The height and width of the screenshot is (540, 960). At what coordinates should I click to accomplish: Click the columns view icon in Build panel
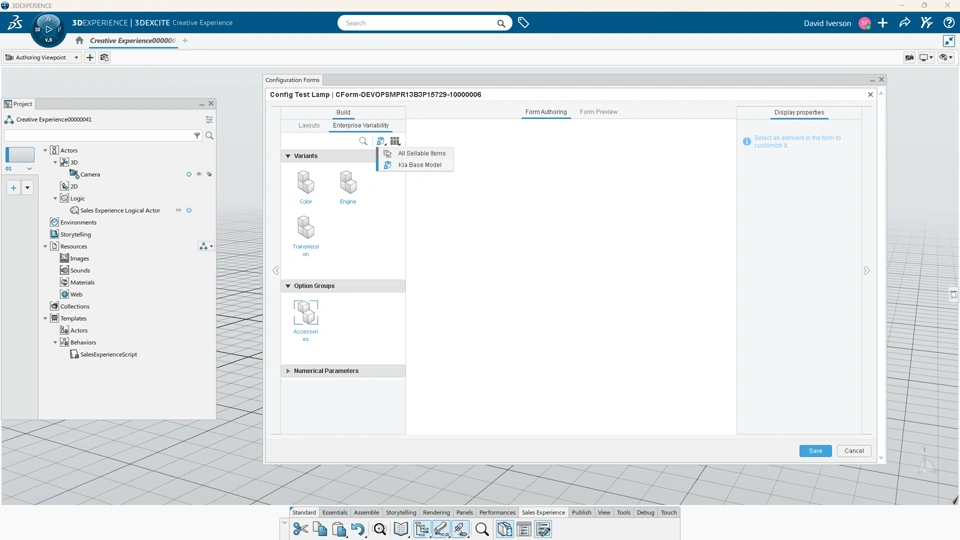tap(396, 141)
